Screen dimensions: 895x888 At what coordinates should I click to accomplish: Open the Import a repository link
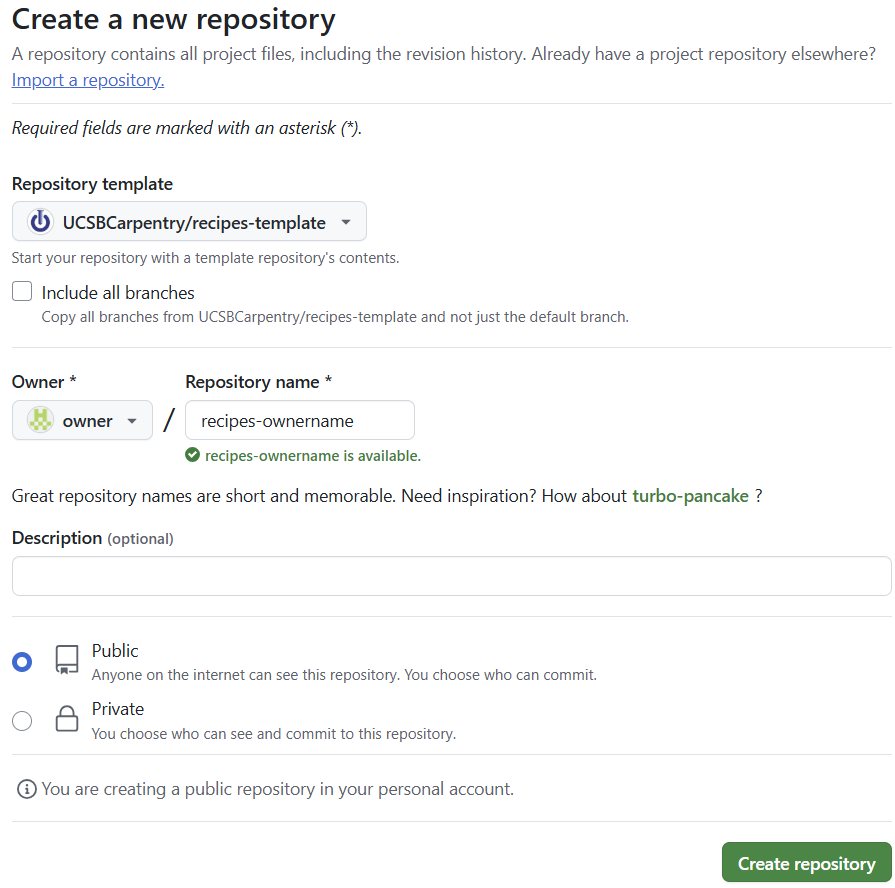pyautogui.click(x=87, y=80)
